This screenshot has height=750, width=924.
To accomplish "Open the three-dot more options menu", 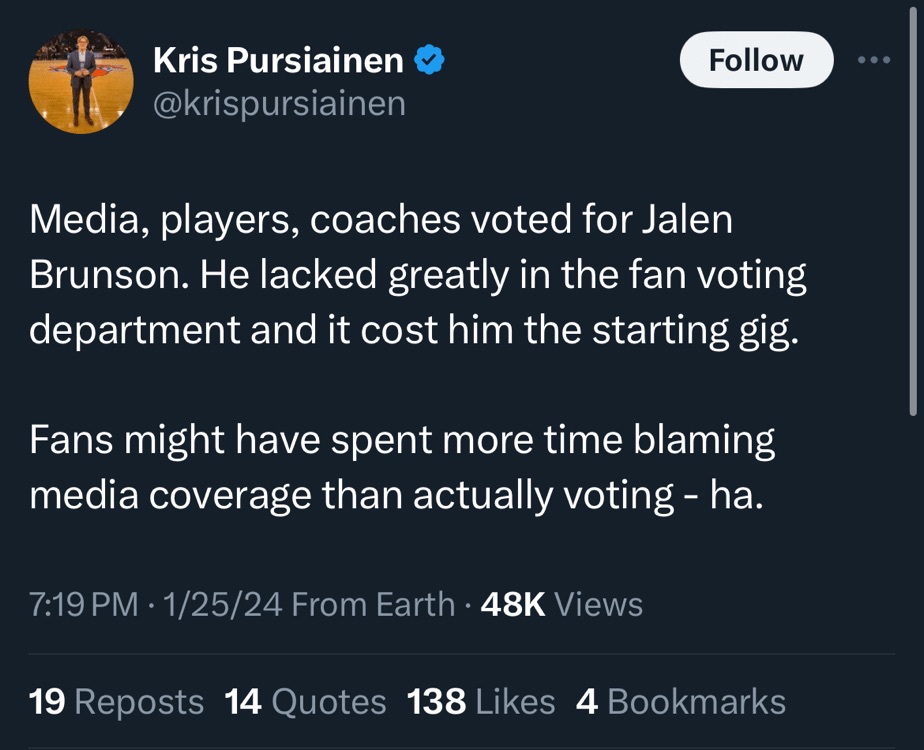I will pos(874,59).
